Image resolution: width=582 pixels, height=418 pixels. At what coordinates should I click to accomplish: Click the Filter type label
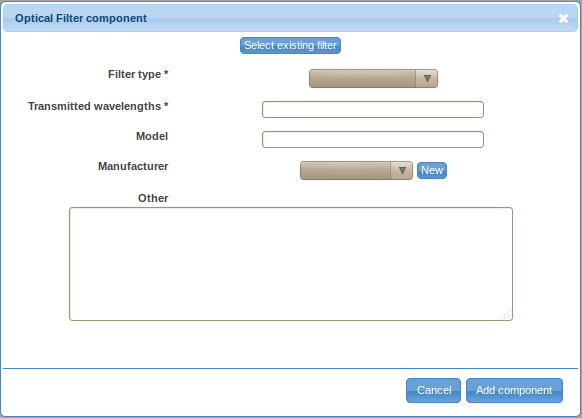click(x=138, y=74)
